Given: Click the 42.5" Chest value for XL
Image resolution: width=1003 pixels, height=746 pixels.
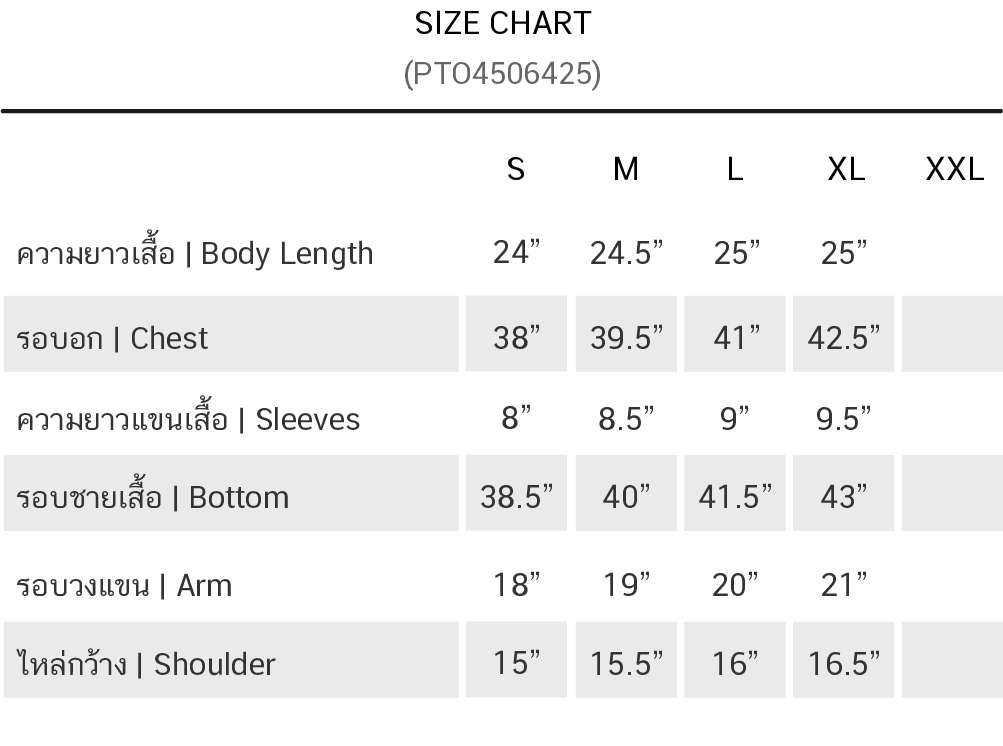Looking at the screenshot, I should pyautogui.click(x=844, y=338).
